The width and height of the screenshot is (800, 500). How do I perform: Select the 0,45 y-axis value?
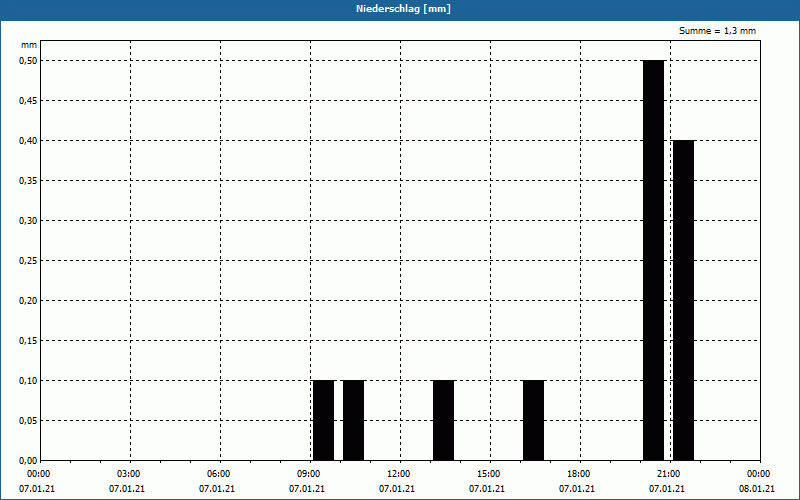28,101
